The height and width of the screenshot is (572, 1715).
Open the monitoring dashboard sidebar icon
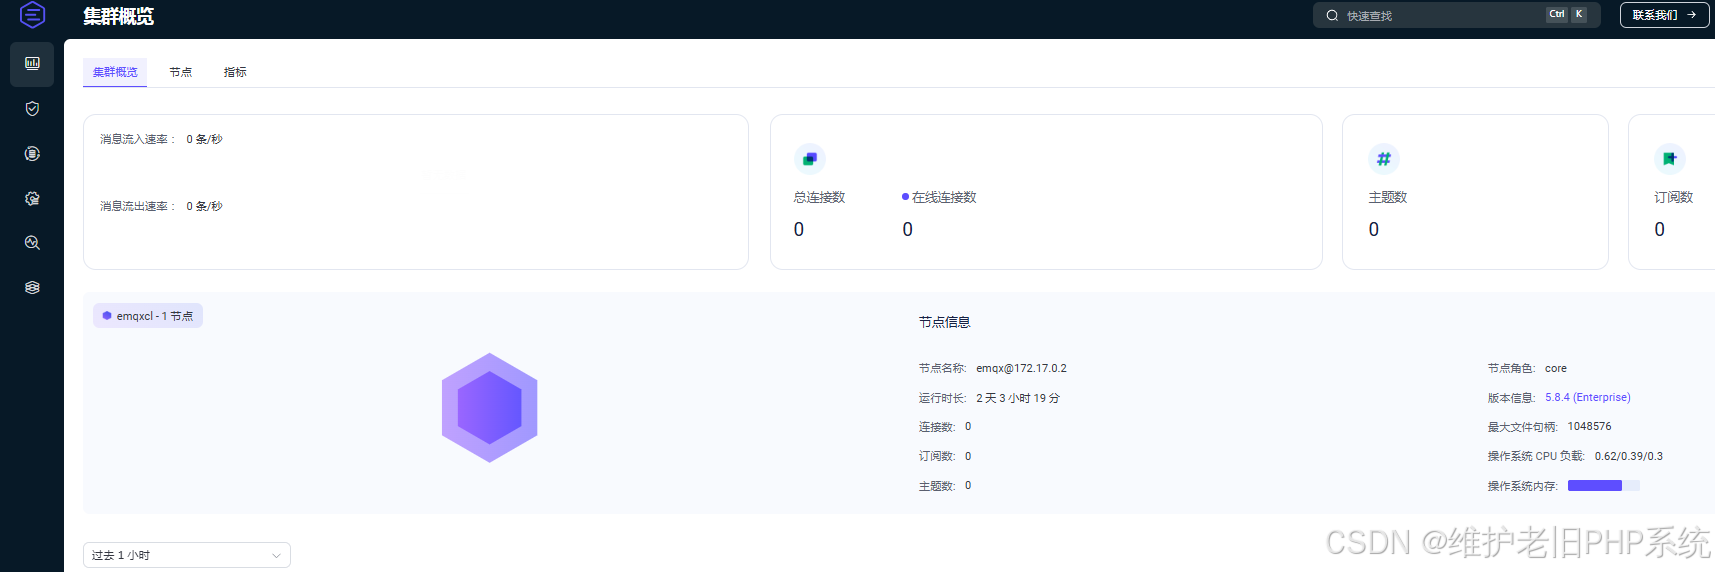pos(32,63)
